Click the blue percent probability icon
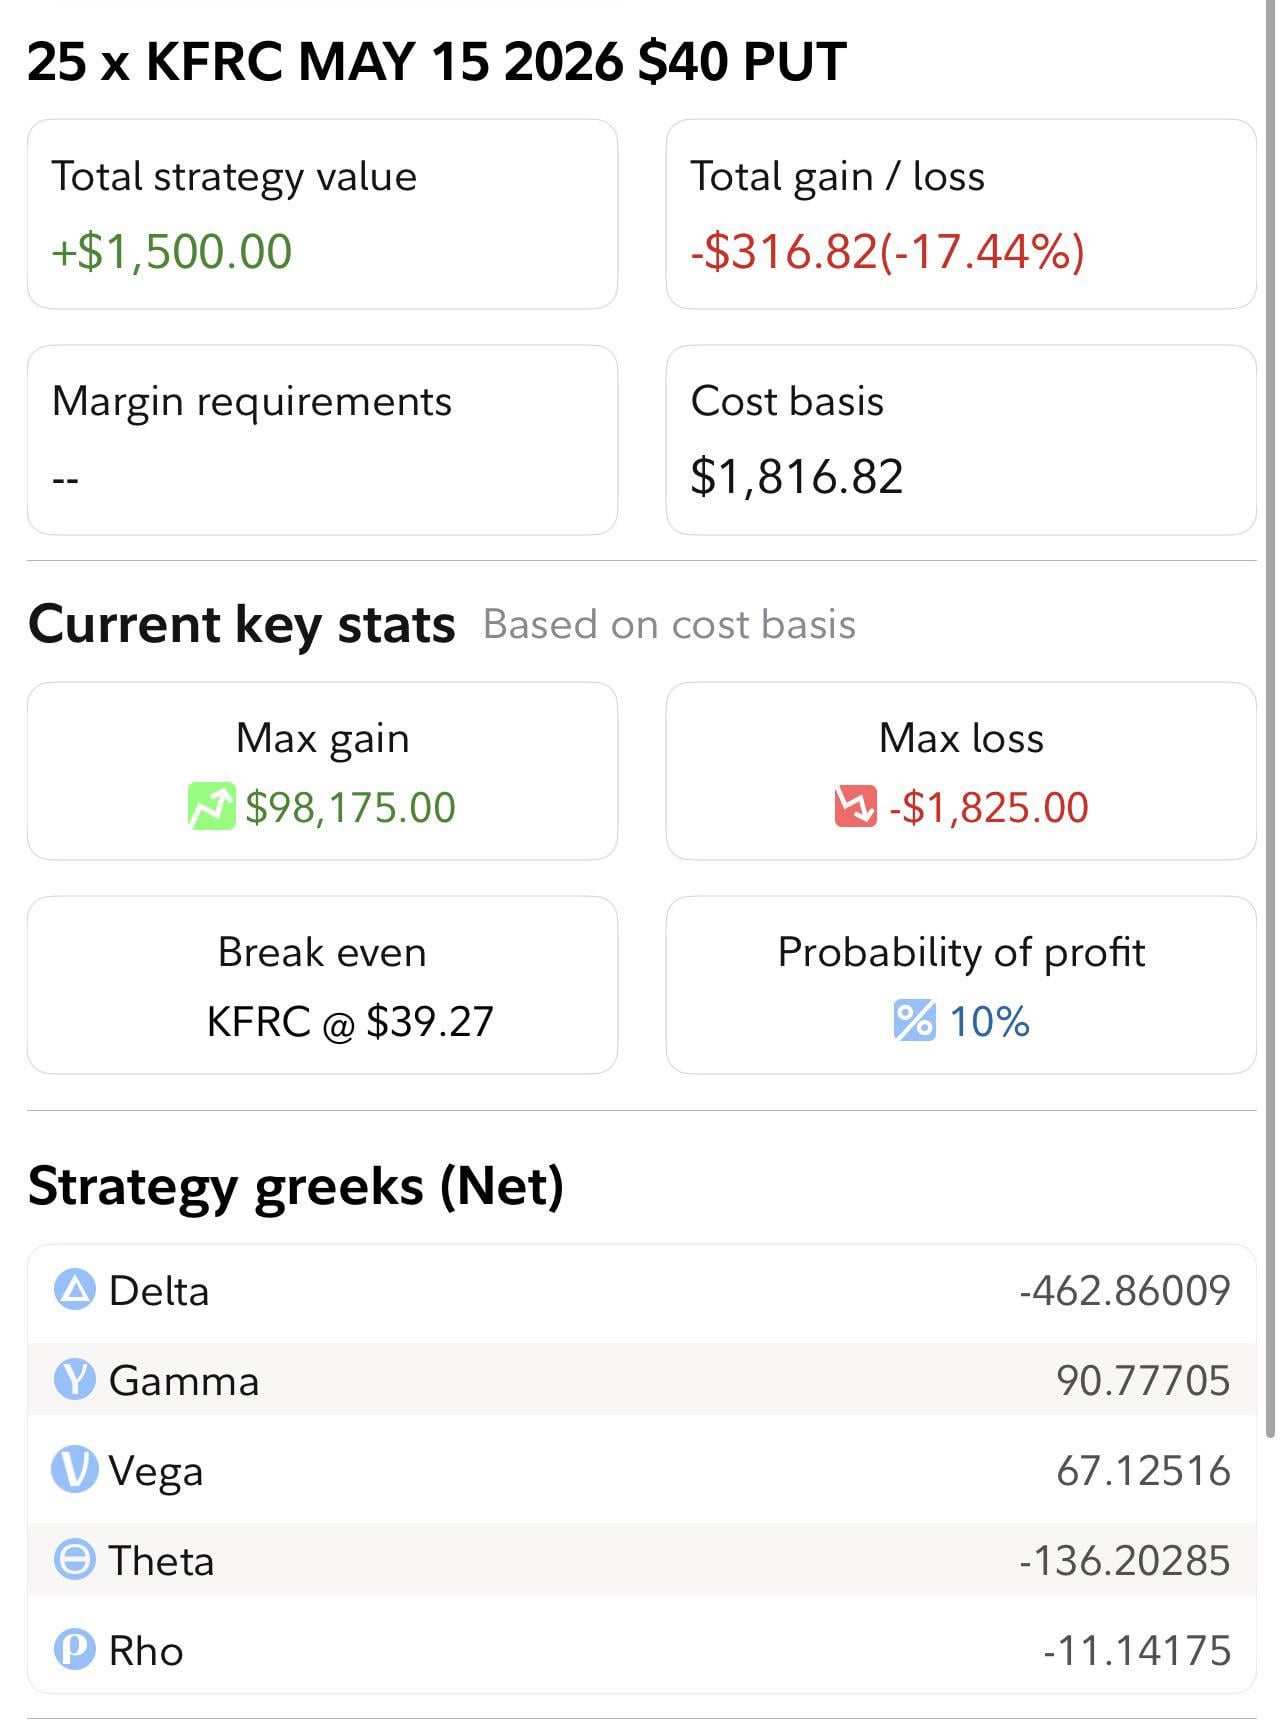1284x1723 pixels. 914,1020
